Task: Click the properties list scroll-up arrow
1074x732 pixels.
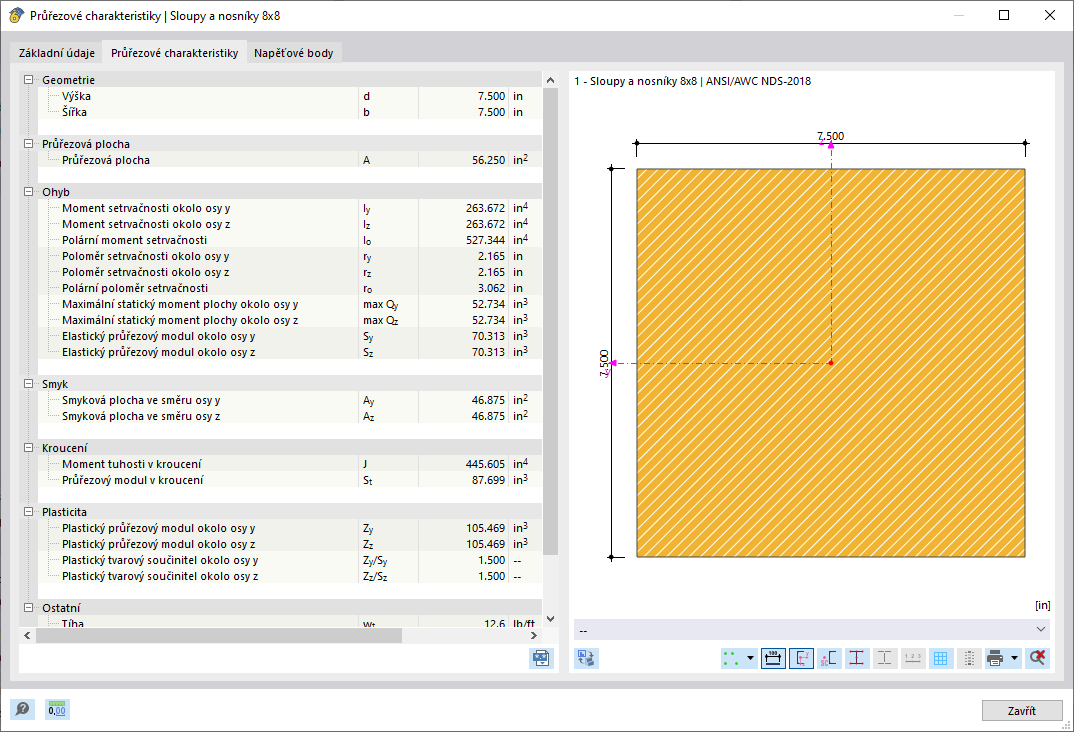Action: [x=550, y=80]
